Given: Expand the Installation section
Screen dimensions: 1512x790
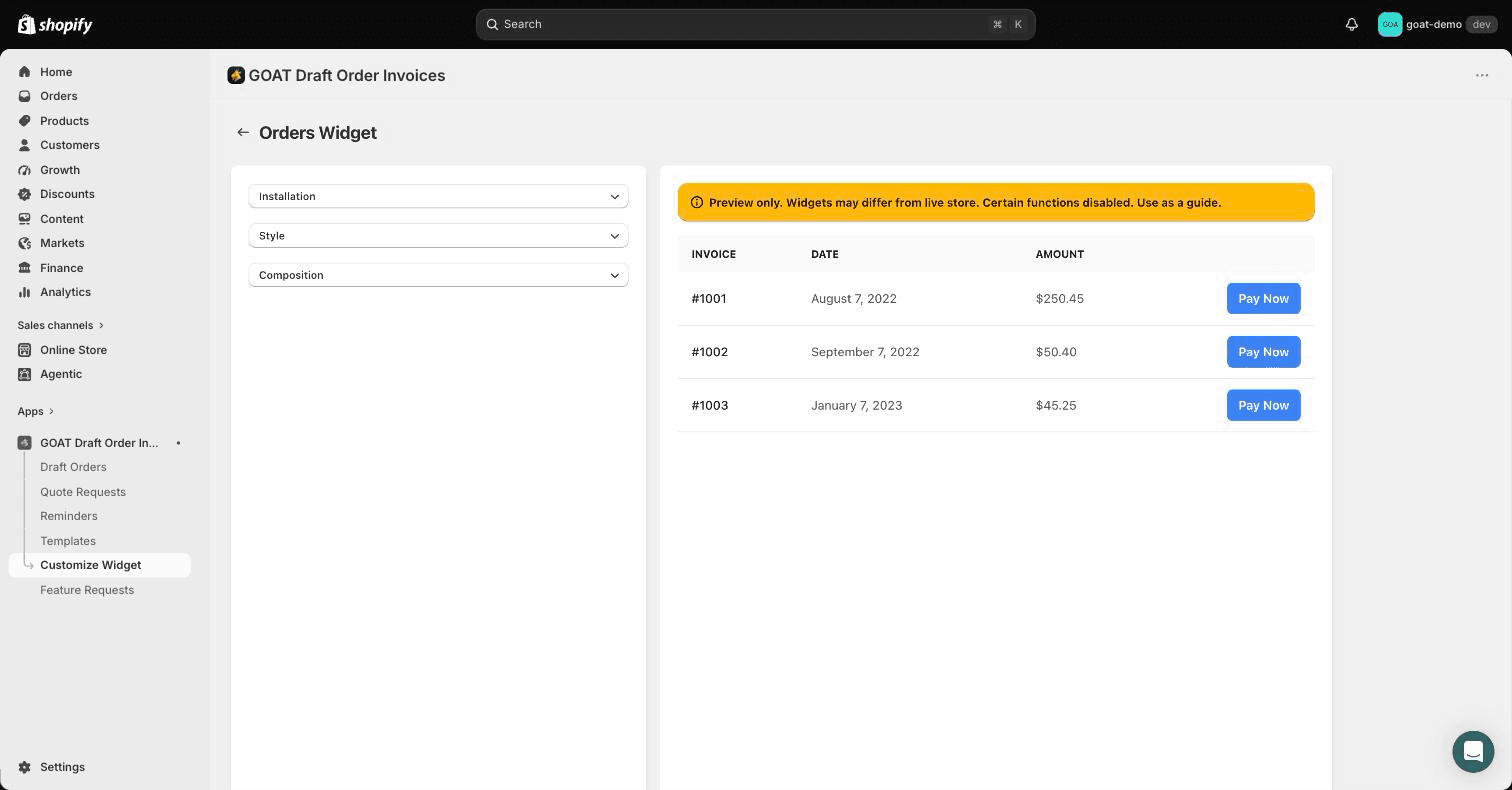Looking at the screenshot, I should 438,196.
